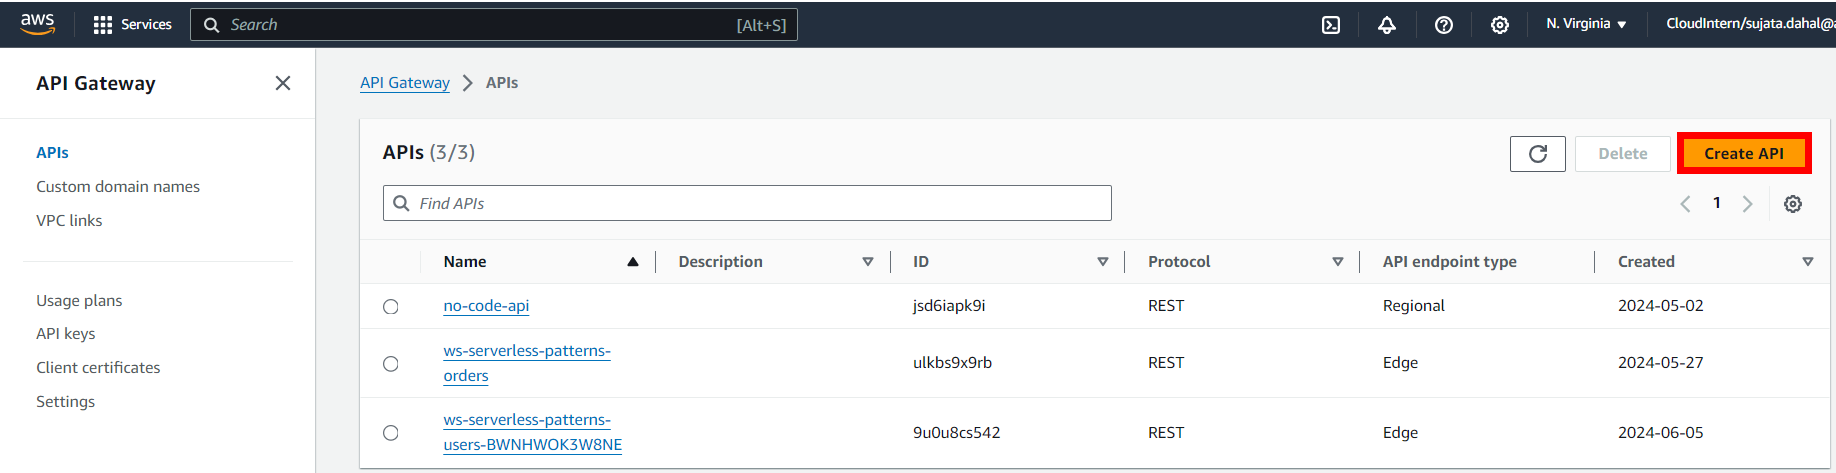
Task: Select the ws-serverless-patterns-users radio button
Action: [391, 433]
